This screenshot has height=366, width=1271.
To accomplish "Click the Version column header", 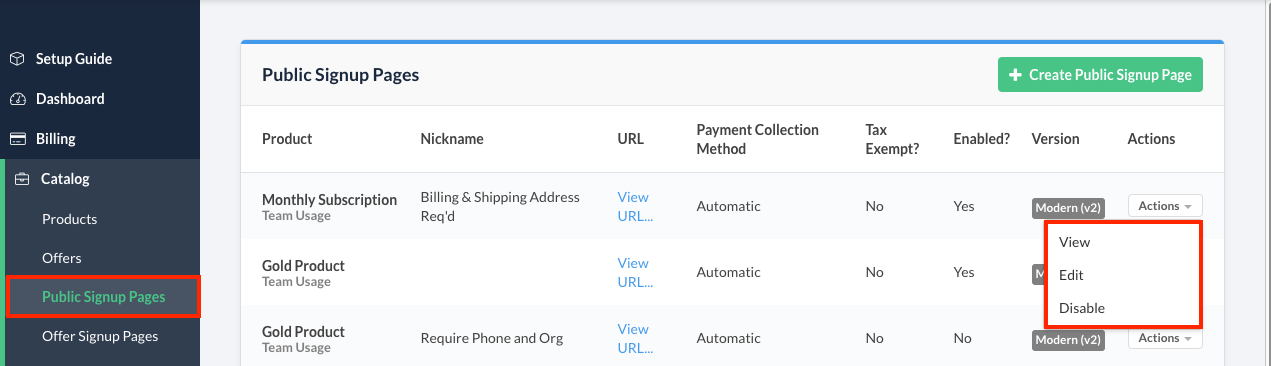I will 1056,139.
